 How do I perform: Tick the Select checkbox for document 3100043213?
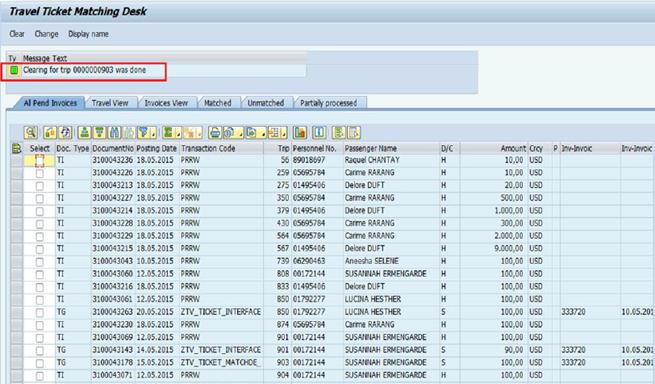click(x=40, y=186)
